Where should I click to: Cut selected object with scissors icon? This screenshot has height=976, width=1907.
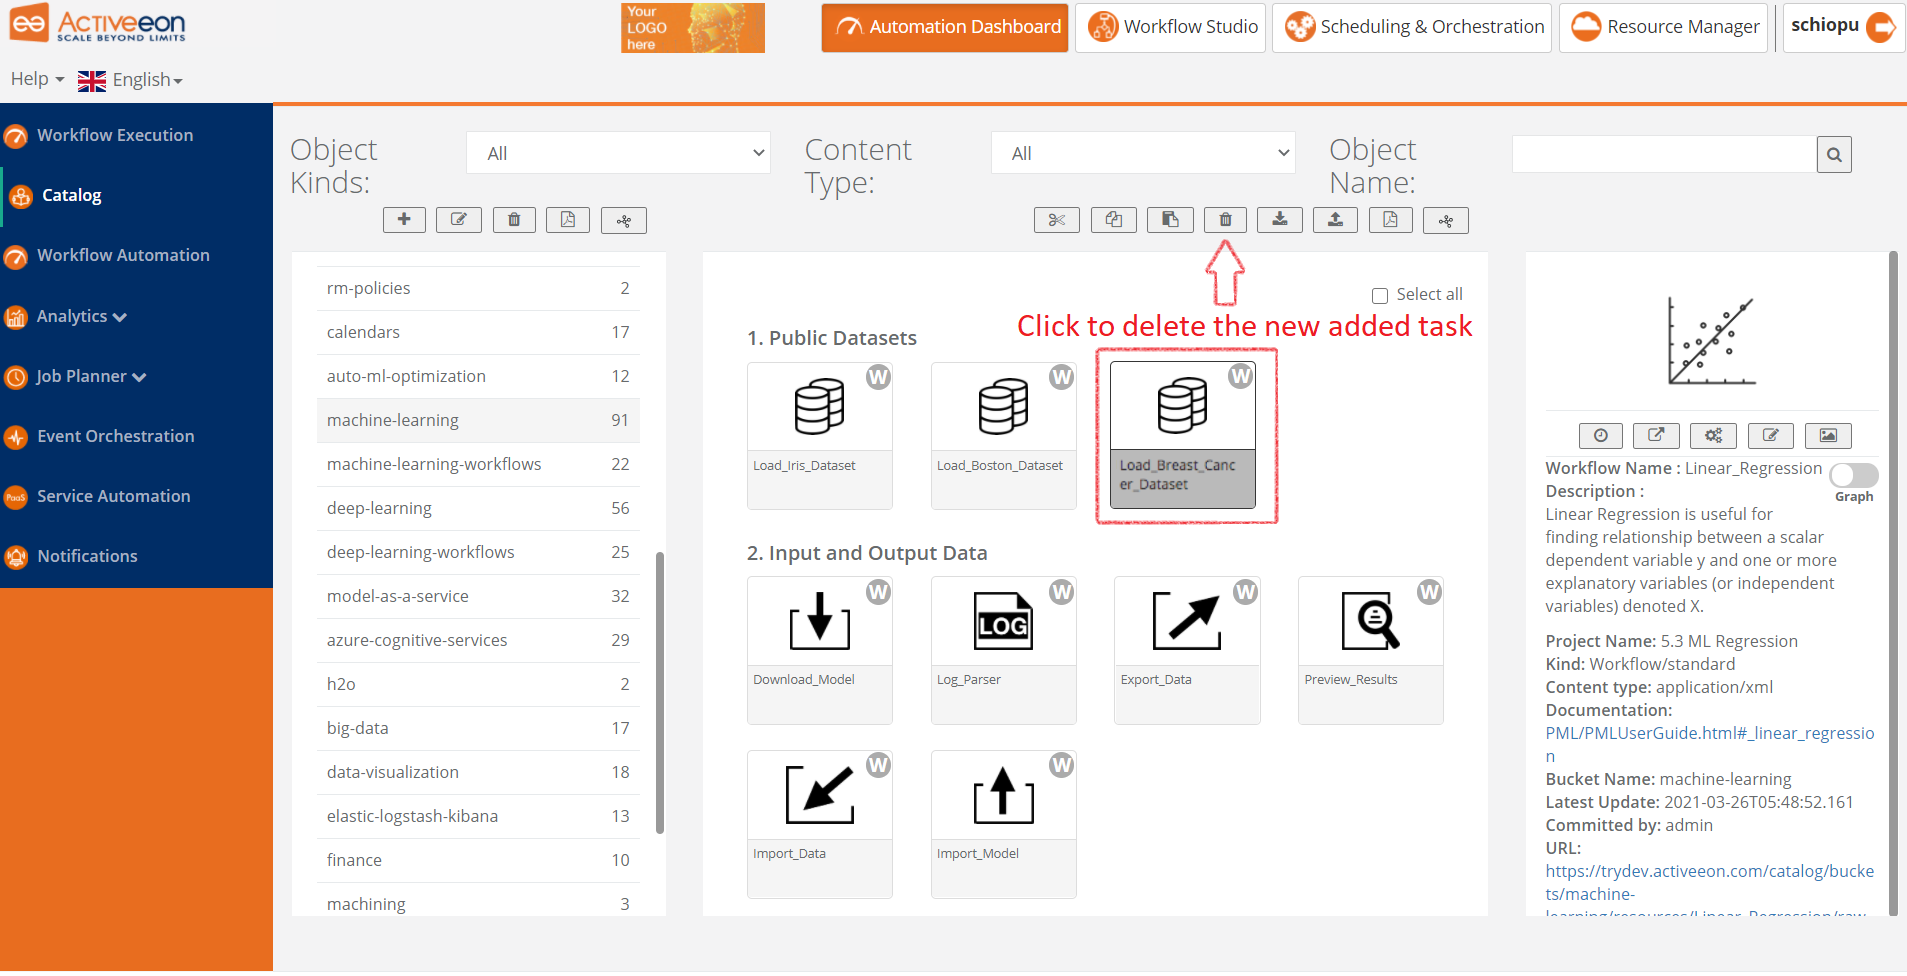1057,220
